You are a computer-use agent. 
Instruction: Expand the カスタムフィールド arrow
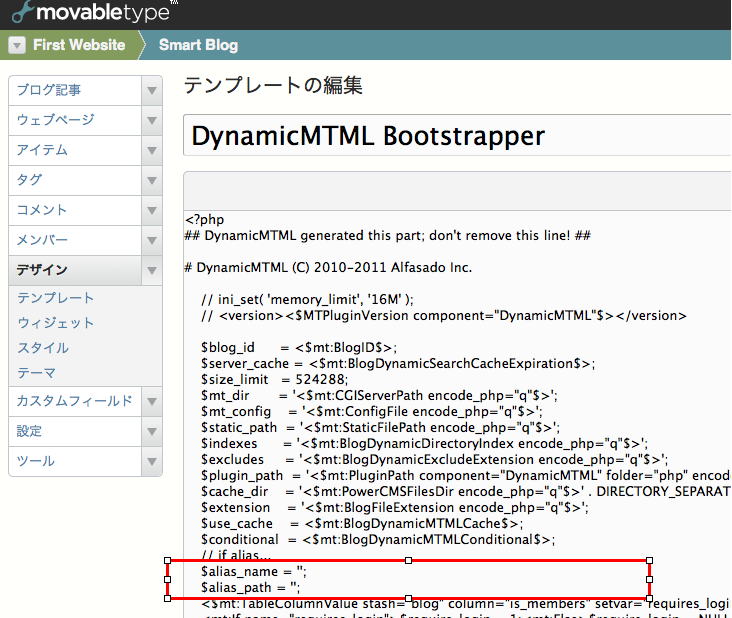[x=152, y=401]
